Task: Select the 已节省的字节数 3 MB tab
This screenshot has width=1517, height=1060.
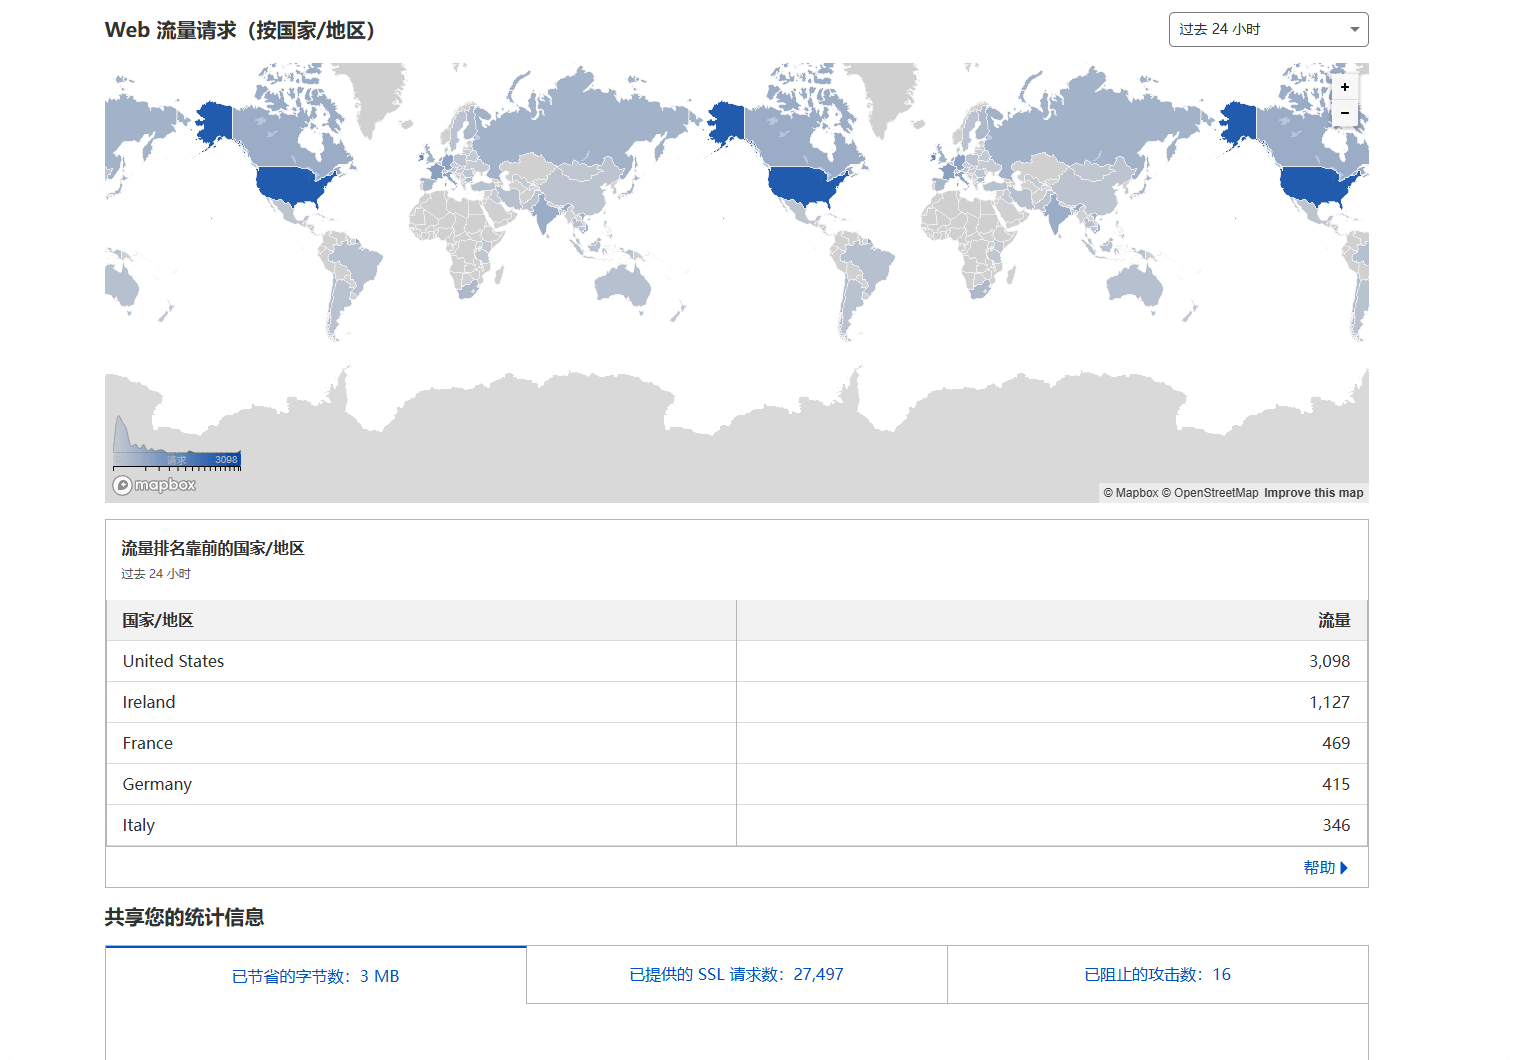Action: tap(315, 975)
